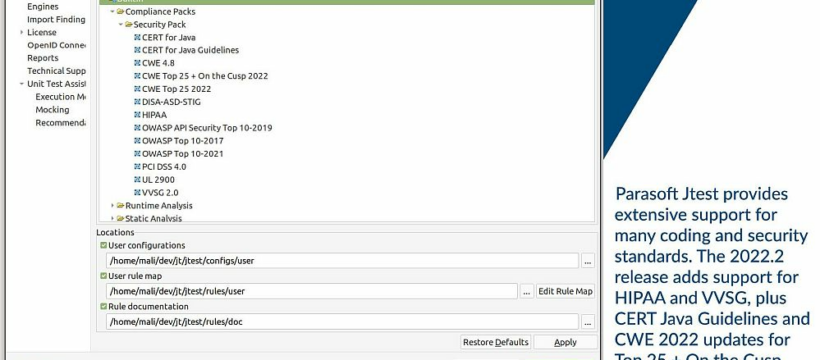Toggle the Rule documentation checkbox
Image resolution: width=820 pixels, height=360 pixels.
[x=103, y=307]
